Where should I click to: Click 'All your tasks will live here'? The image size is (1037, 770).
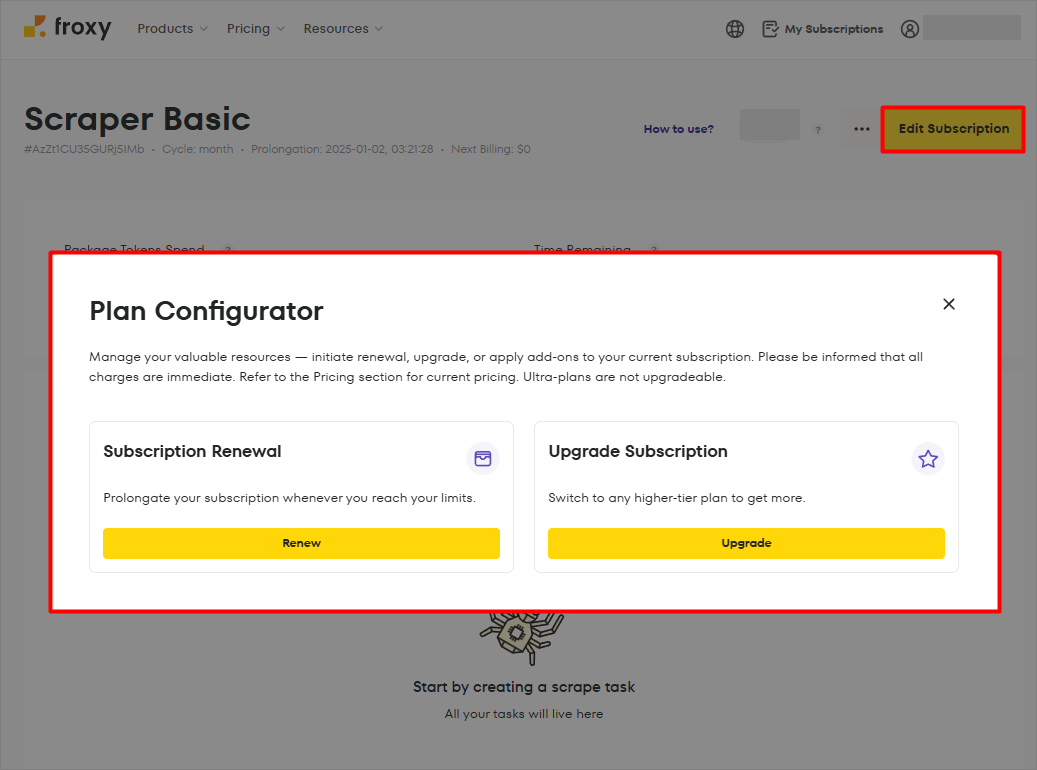pyautogui.click(x=524, y=714)
